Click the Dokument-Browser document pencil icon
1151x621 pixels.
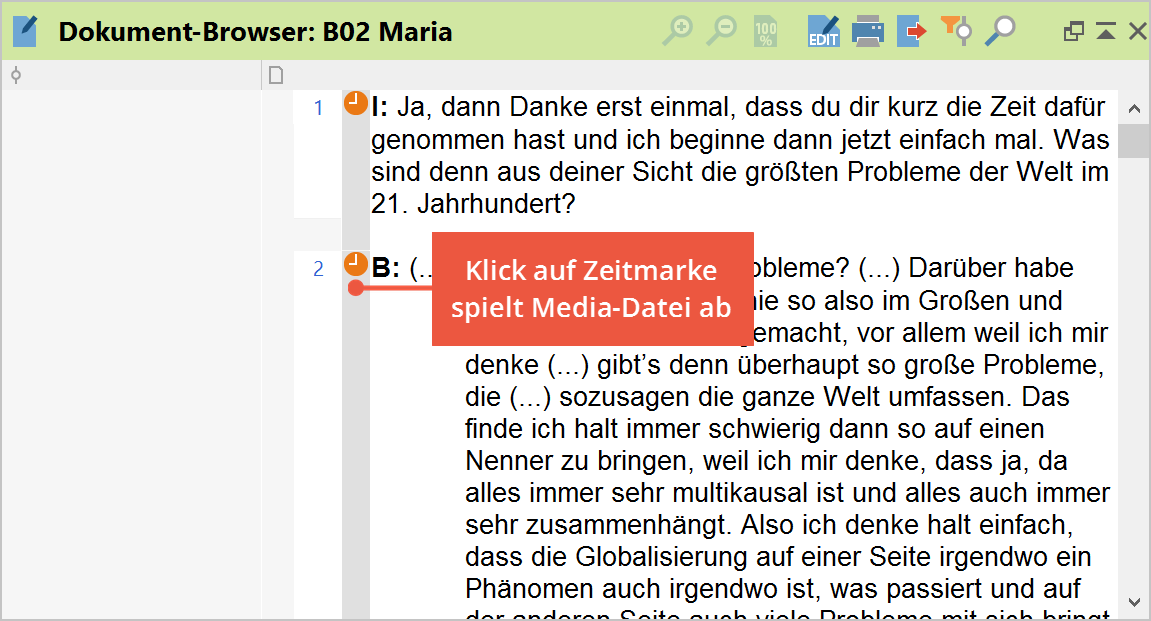click(25, 32)
